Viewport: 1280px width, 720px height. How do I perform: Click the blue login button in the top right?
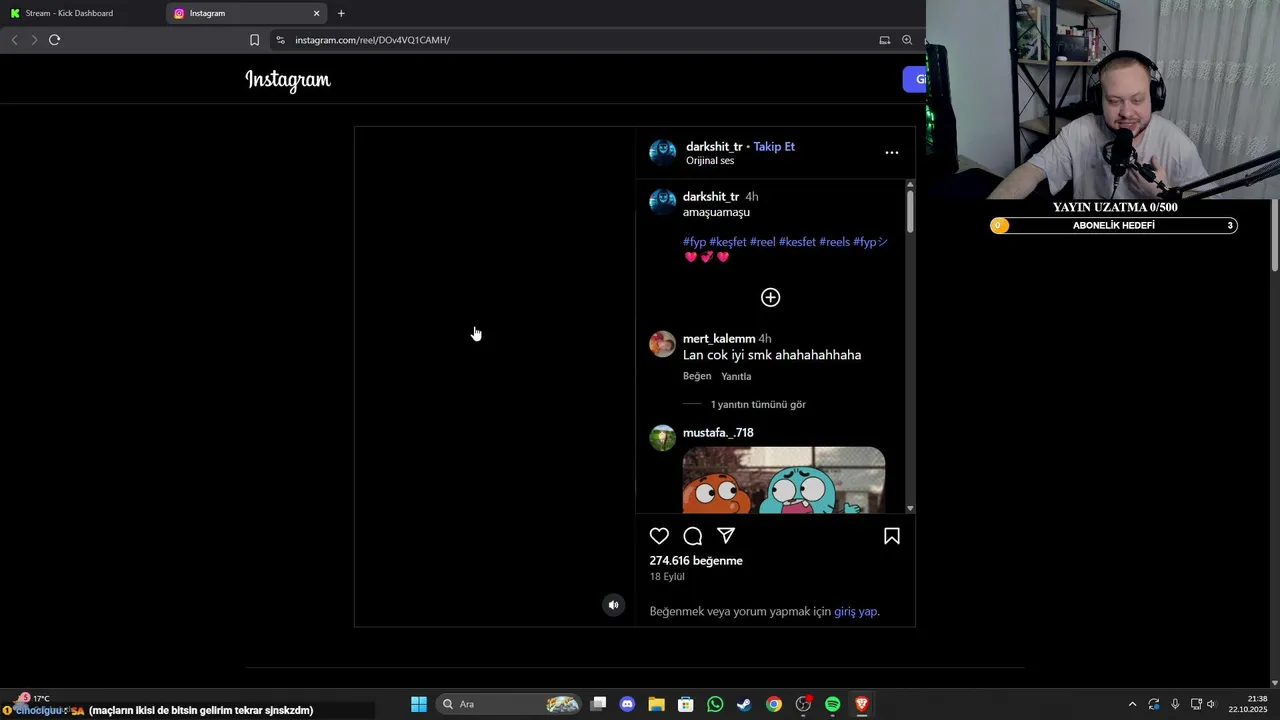click(x=915, y=79)
